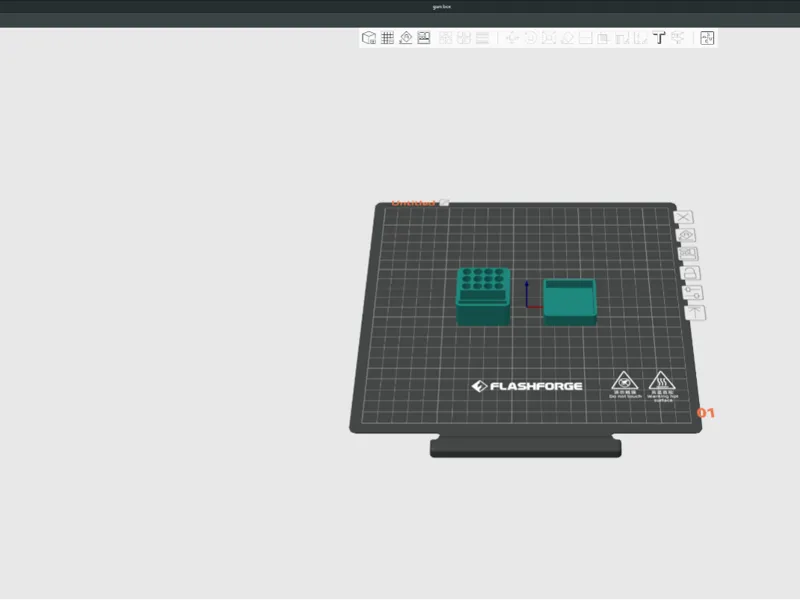Select the Rotate gizmo tool
Image resolution: width=800 pixels, height=600 pixels.
tap(531, 38)
